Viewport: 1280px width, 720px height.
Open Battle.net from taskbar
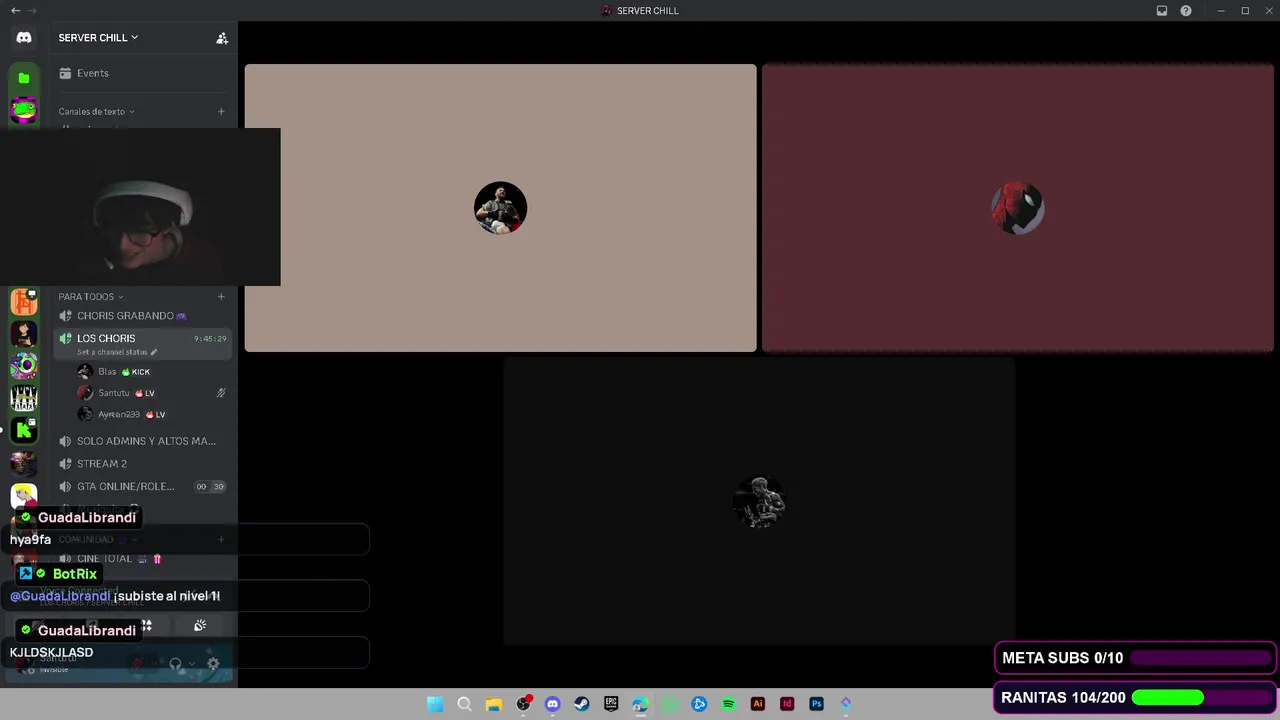tap(699, 704)
